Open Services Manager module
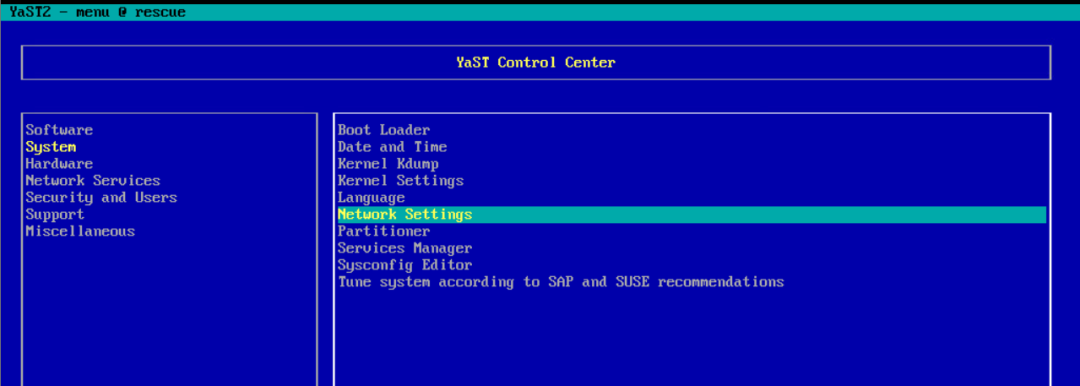 pos(405,248)
